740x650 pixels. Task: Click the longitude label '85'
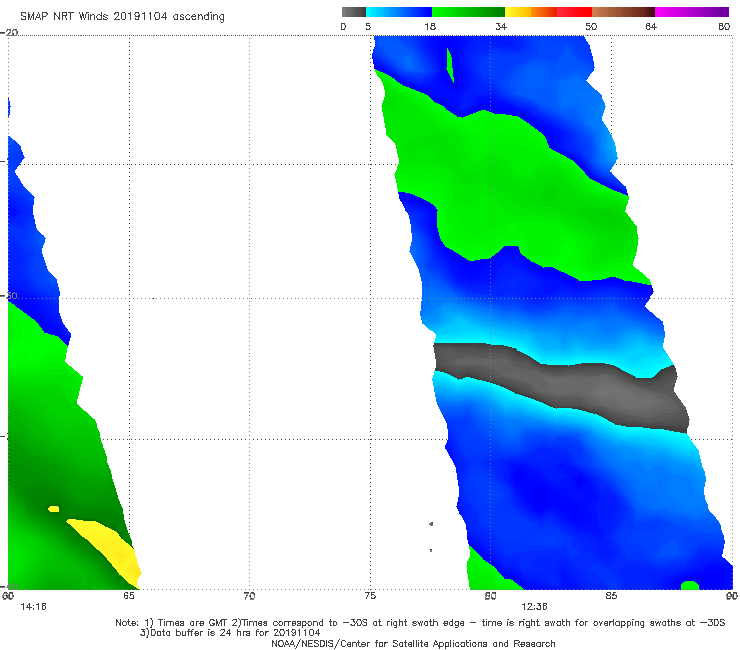[611, 596]
